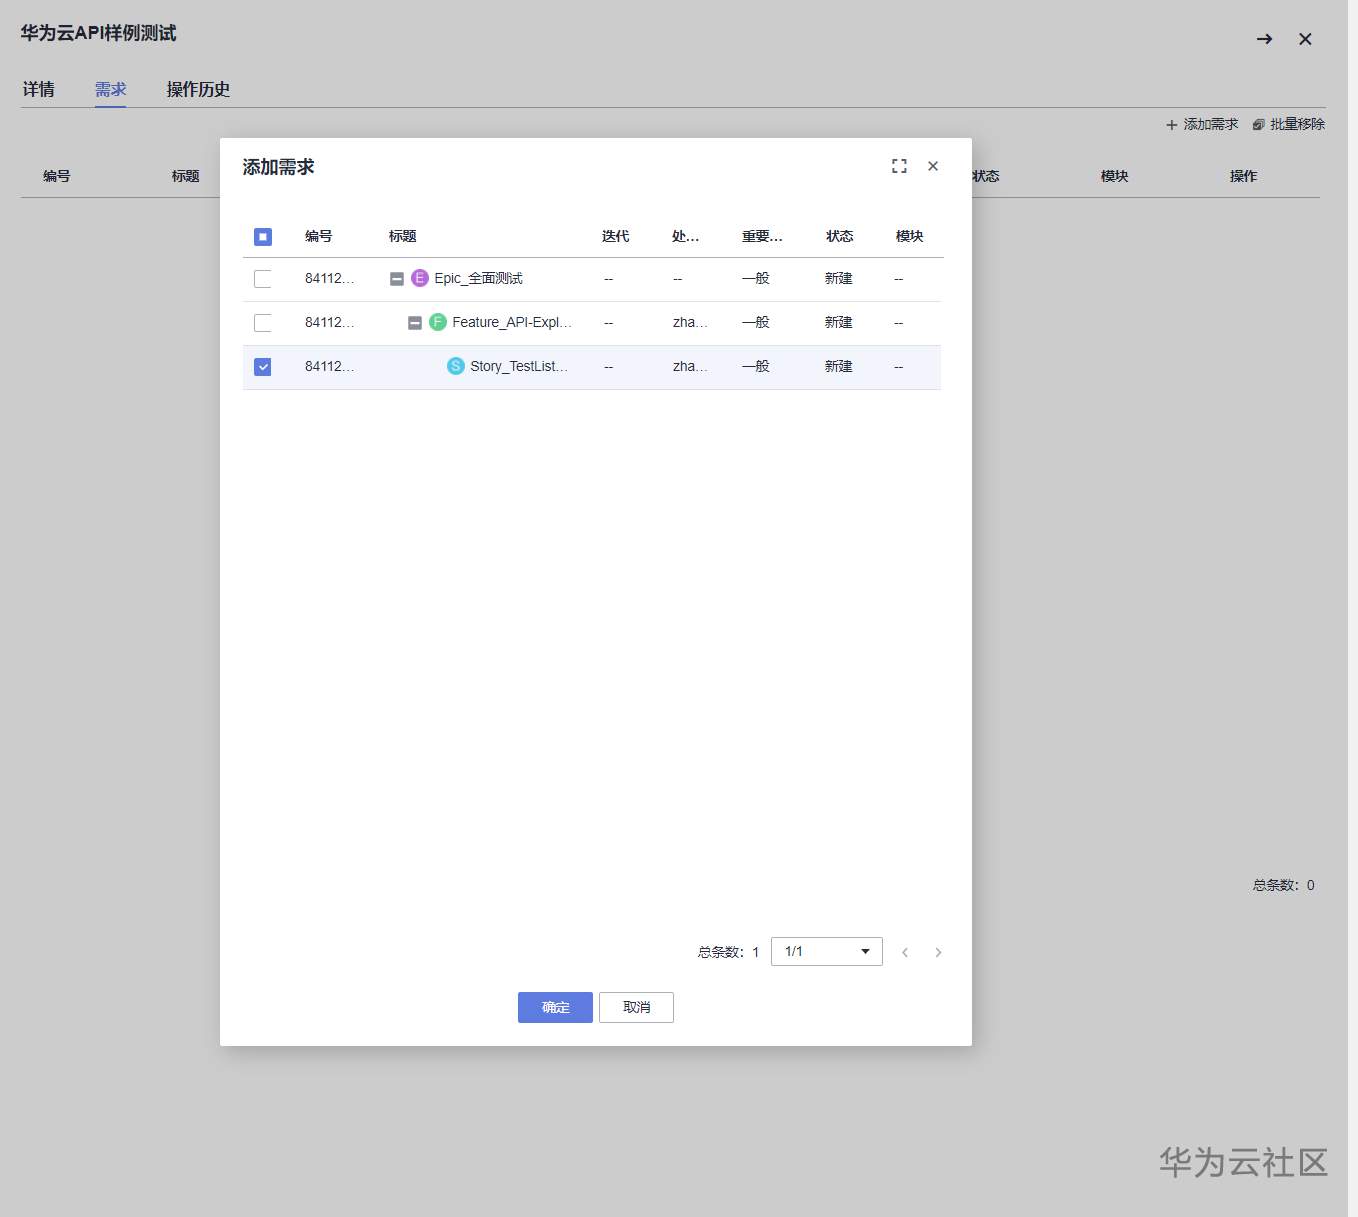Image resolution: width=1358 pixels, height=1217 pixels.
Task: Click the 编号 column header in dialog
Action: [319, 236]
